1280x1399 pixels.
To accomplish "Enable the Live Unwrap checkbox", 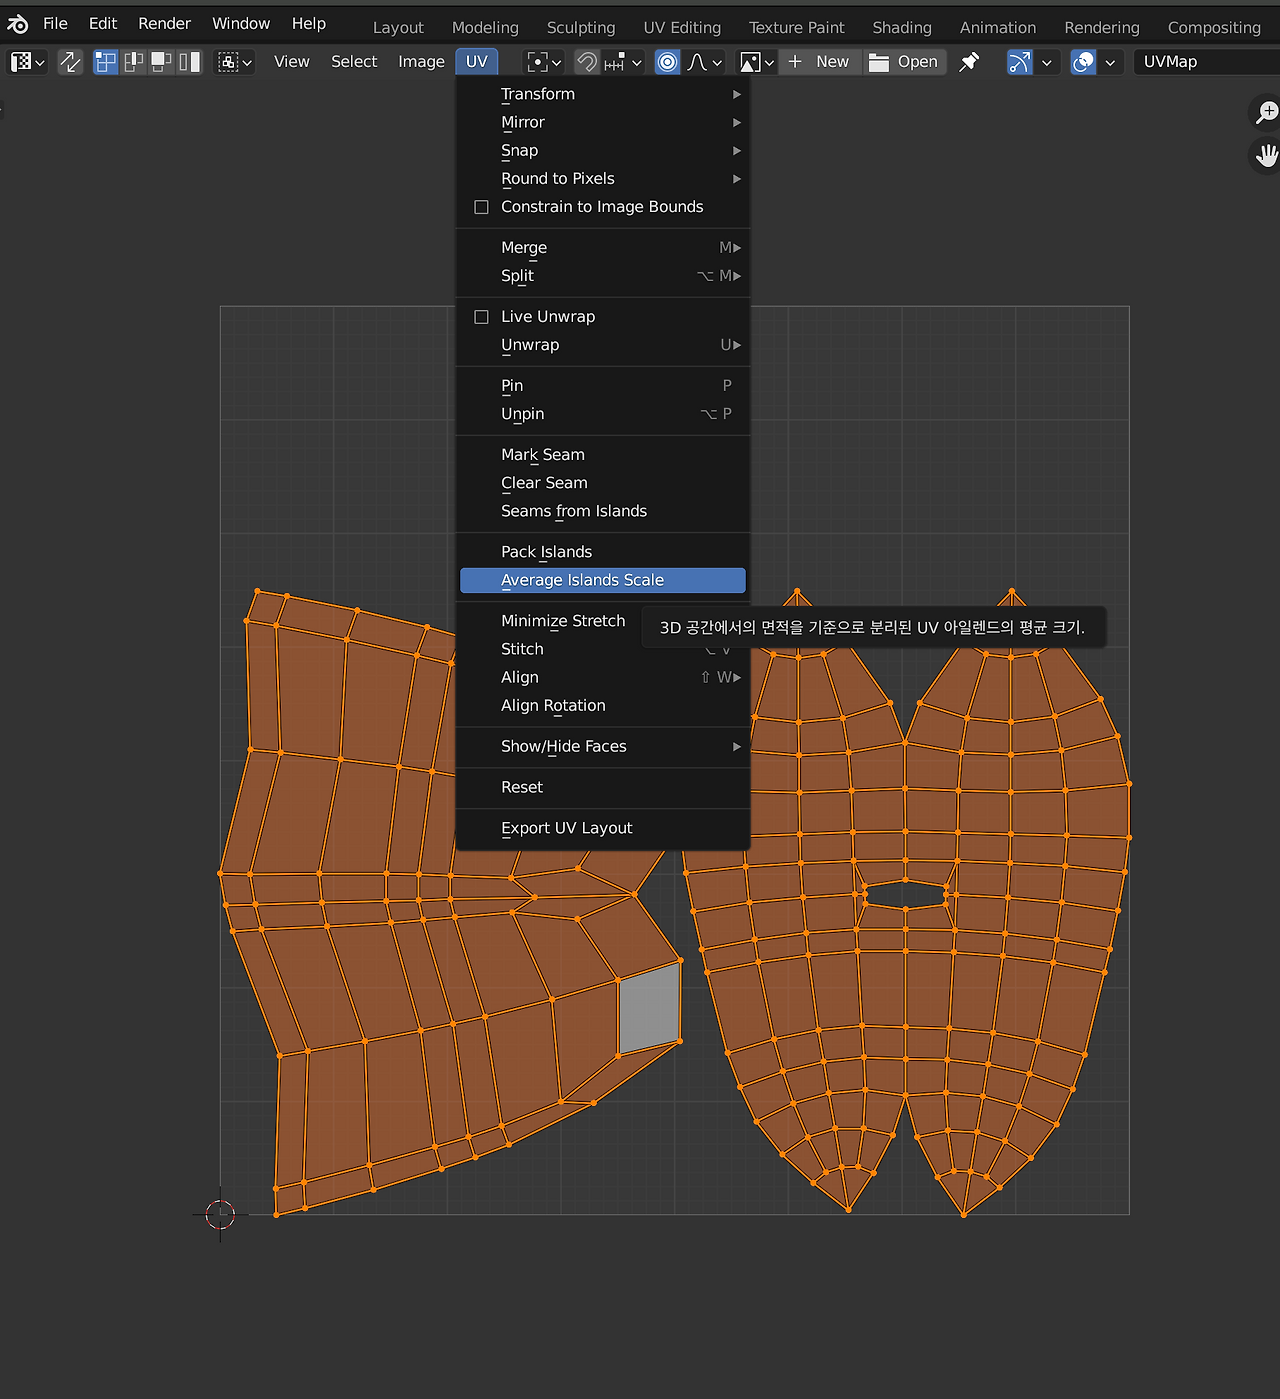I will 481,317.
